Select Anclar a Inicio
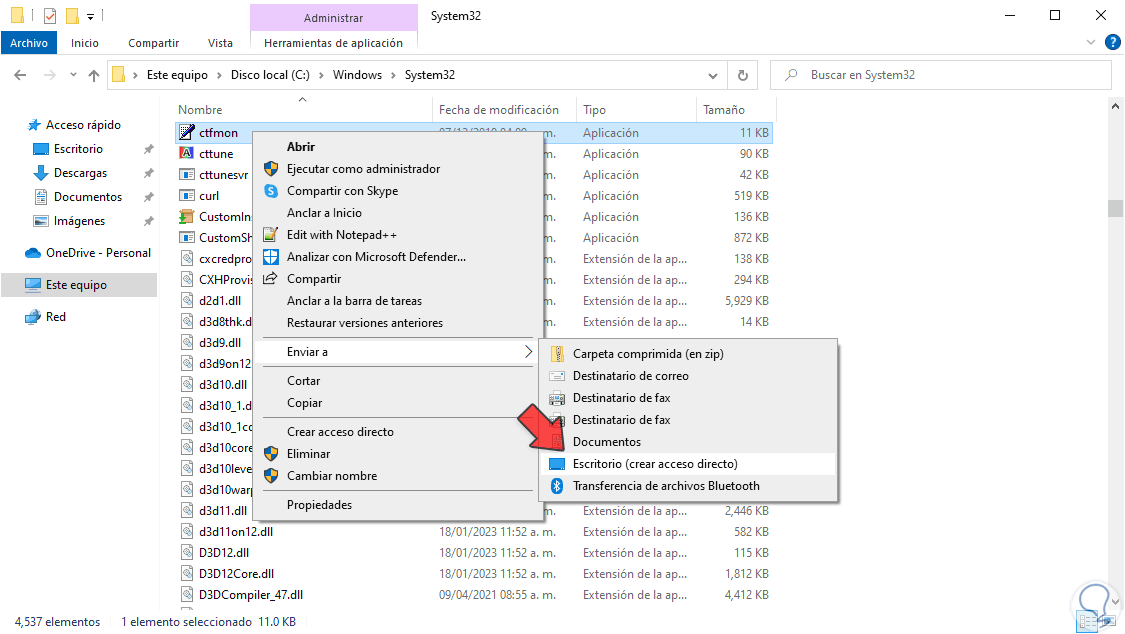Image resolution: width=1125 pixels, height=634 pixels. click(399, 212)
